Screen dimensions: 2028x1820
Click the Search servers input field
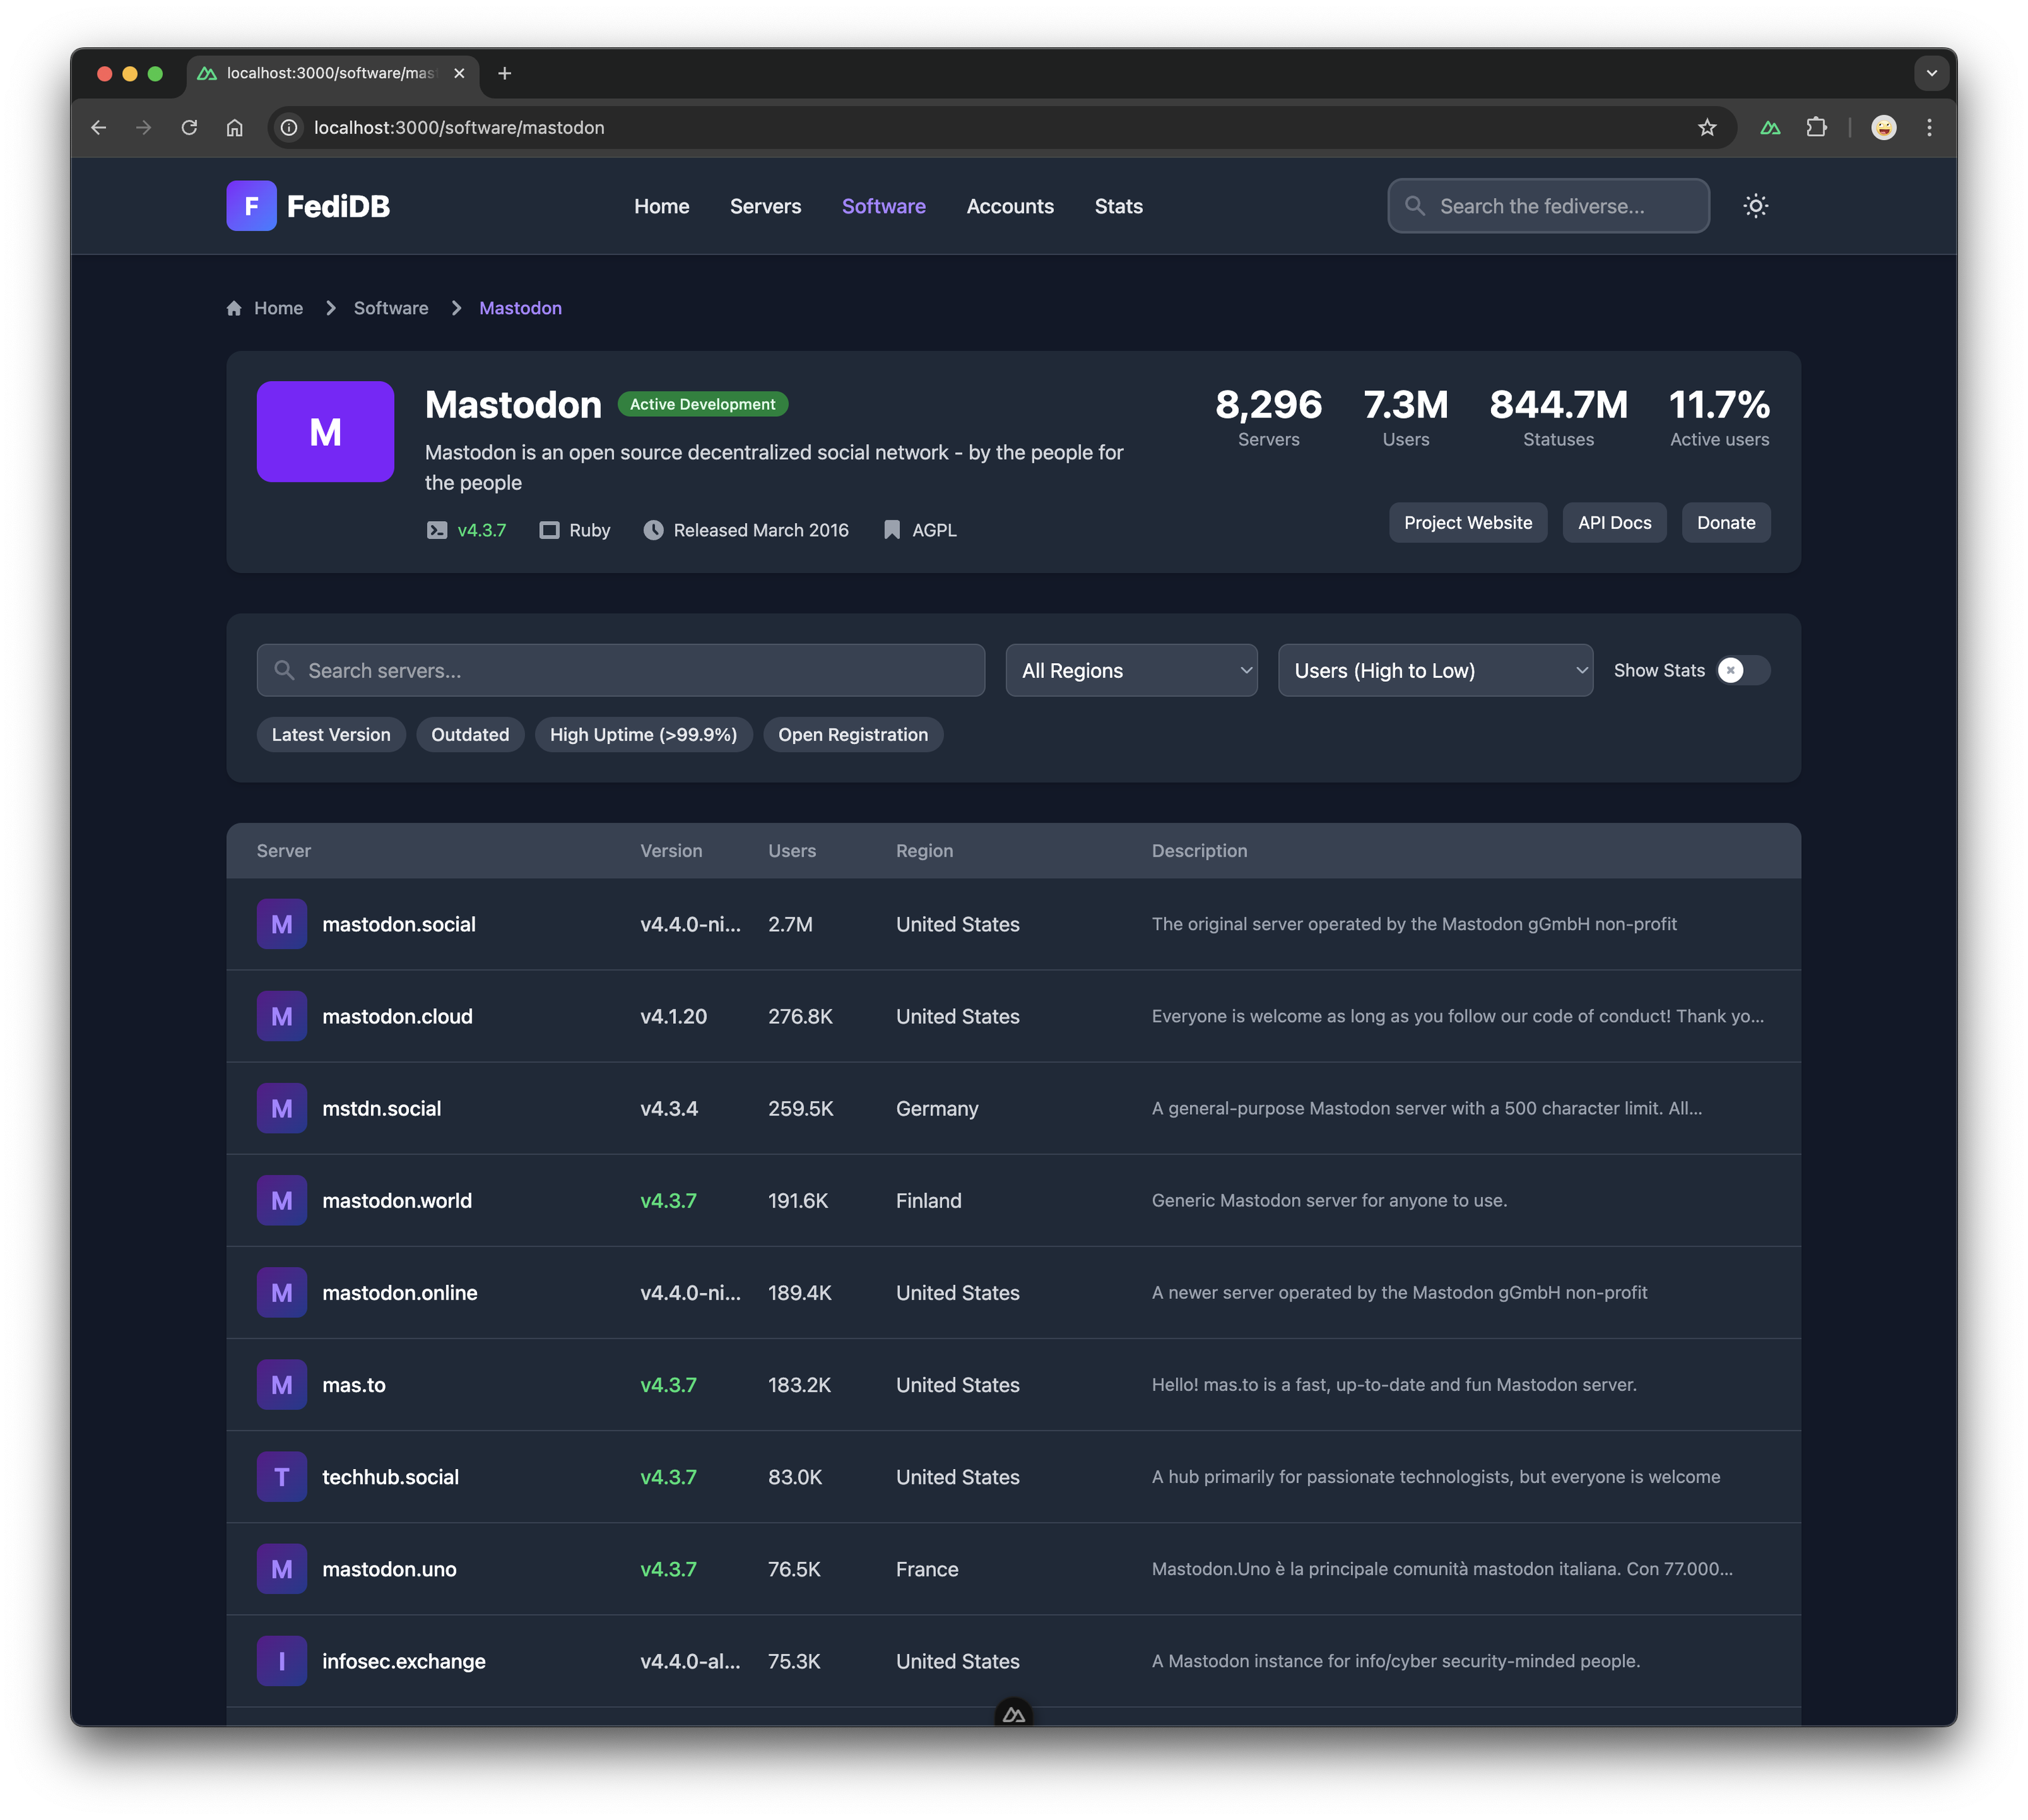(620, 670)
